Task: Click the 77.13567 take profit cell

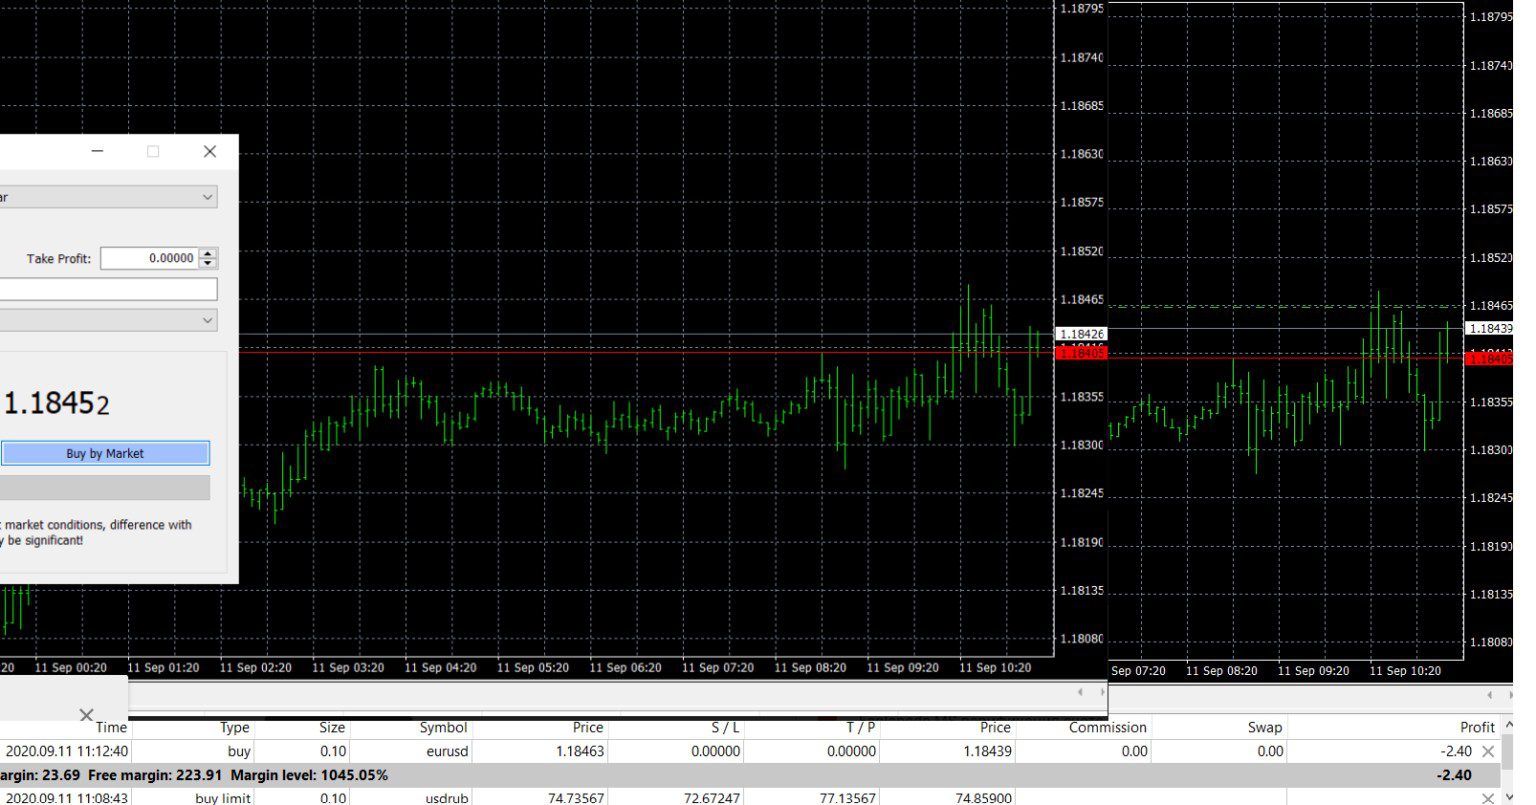Action: [x=848, y=798]
